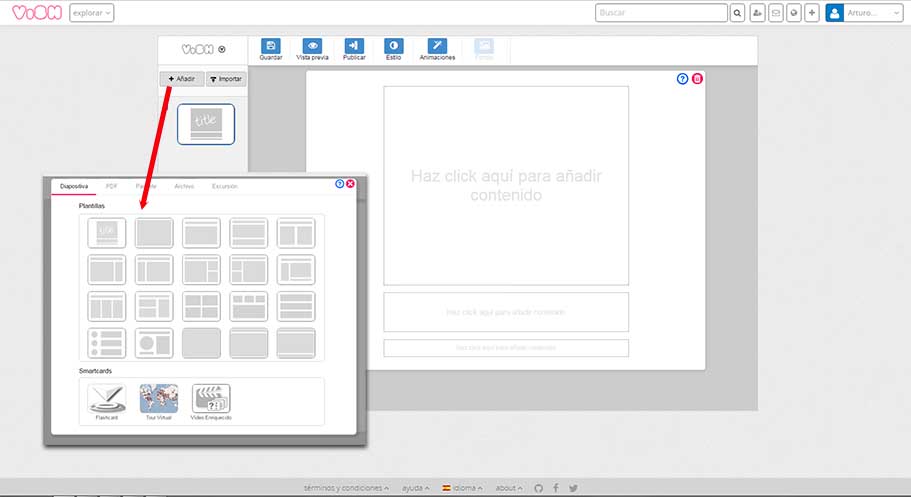Image resolution: width=911 pixels, height=497 pixels.
Task: Open Vista previa with the eye icon
Action: coord(312,46)
